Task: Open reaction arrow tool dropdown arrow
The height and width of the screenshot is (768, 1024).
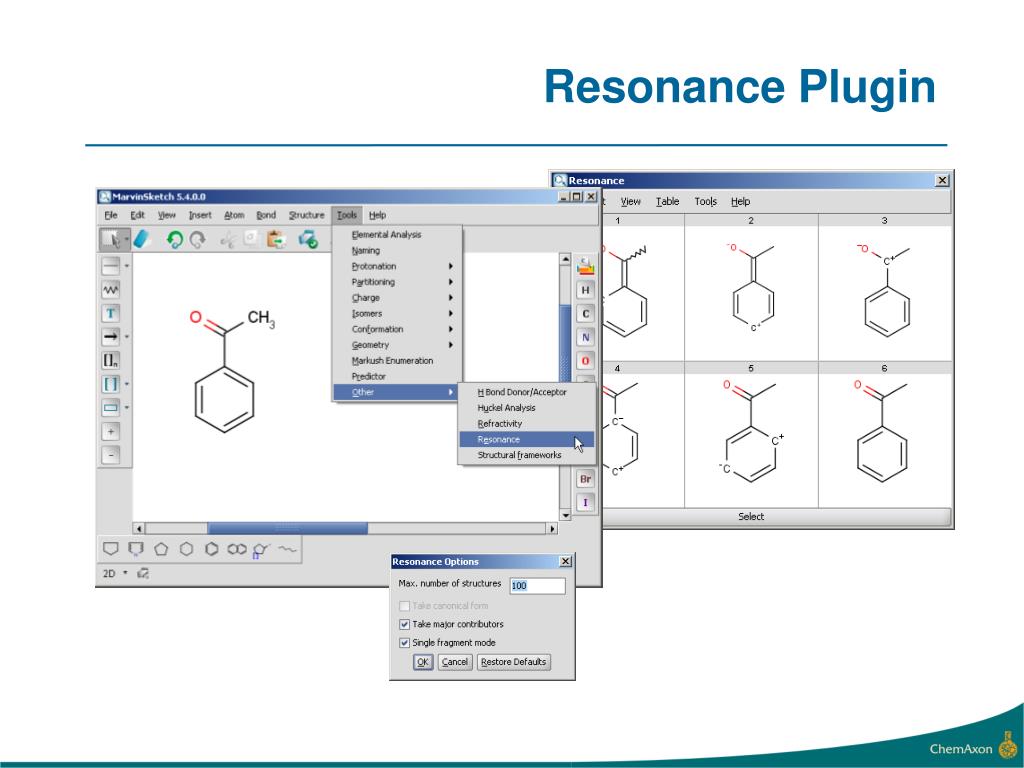Action: 127,337
